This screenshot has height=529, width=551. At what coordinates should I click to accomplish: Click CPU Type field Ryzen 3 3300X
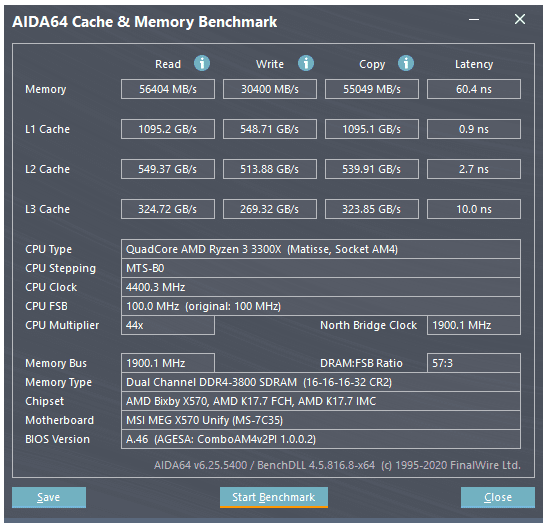coord(321,249)
